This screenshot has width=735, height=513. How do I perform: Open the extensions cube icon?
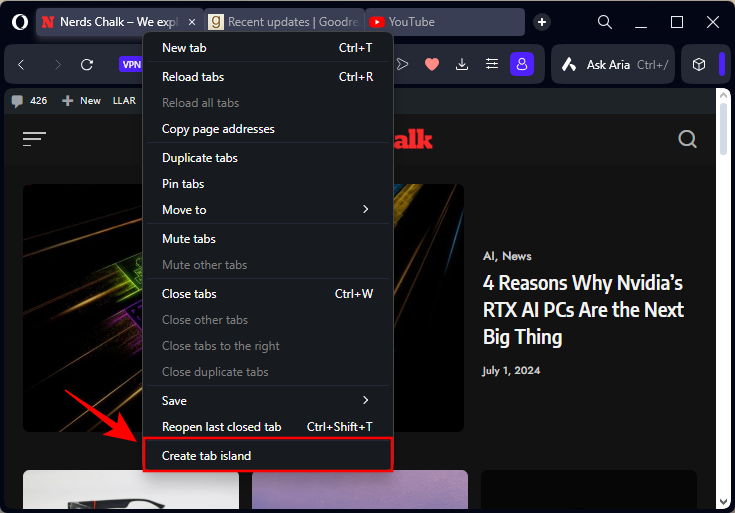699,64
